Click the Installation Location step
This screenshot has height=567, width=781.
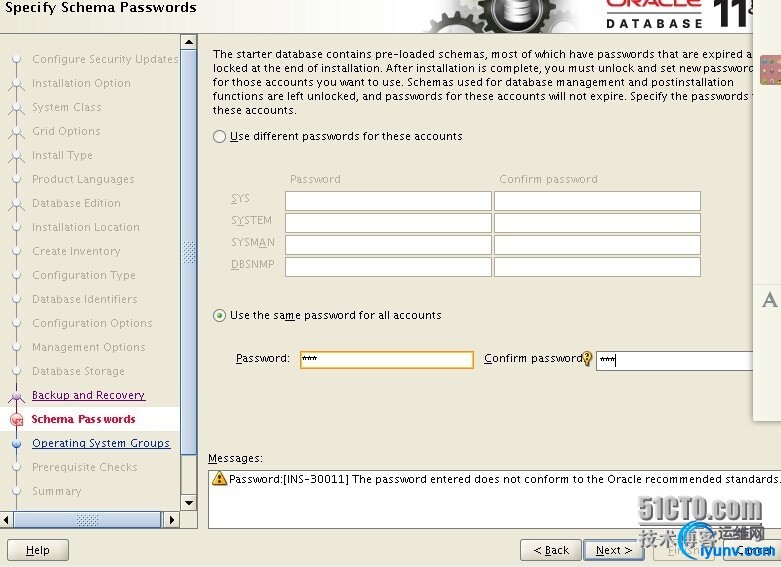click(x=86, y=227)
